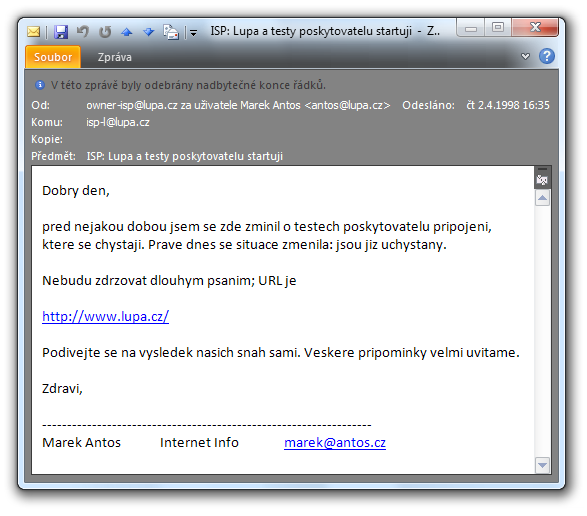Viewport: 587px width, 516px height.
Task: Click the Redo arrow icon
Action: coord(105,32)
